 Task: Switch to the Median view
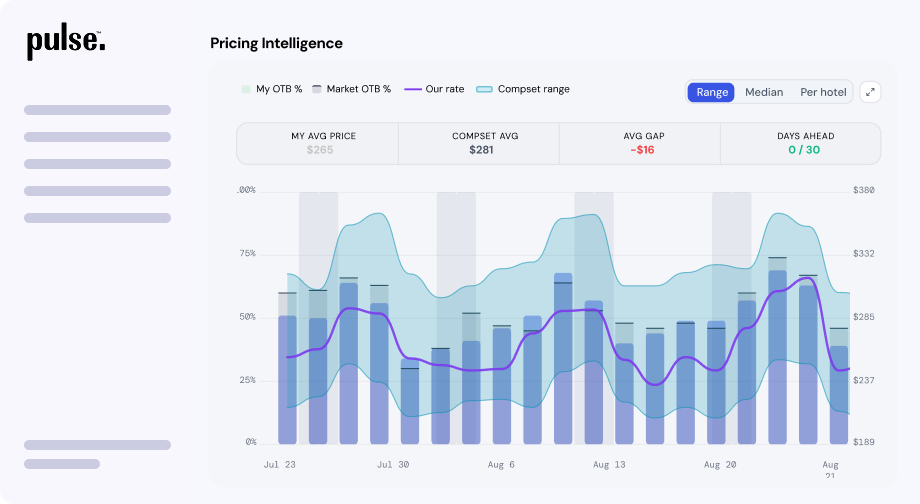click(764, 92)
